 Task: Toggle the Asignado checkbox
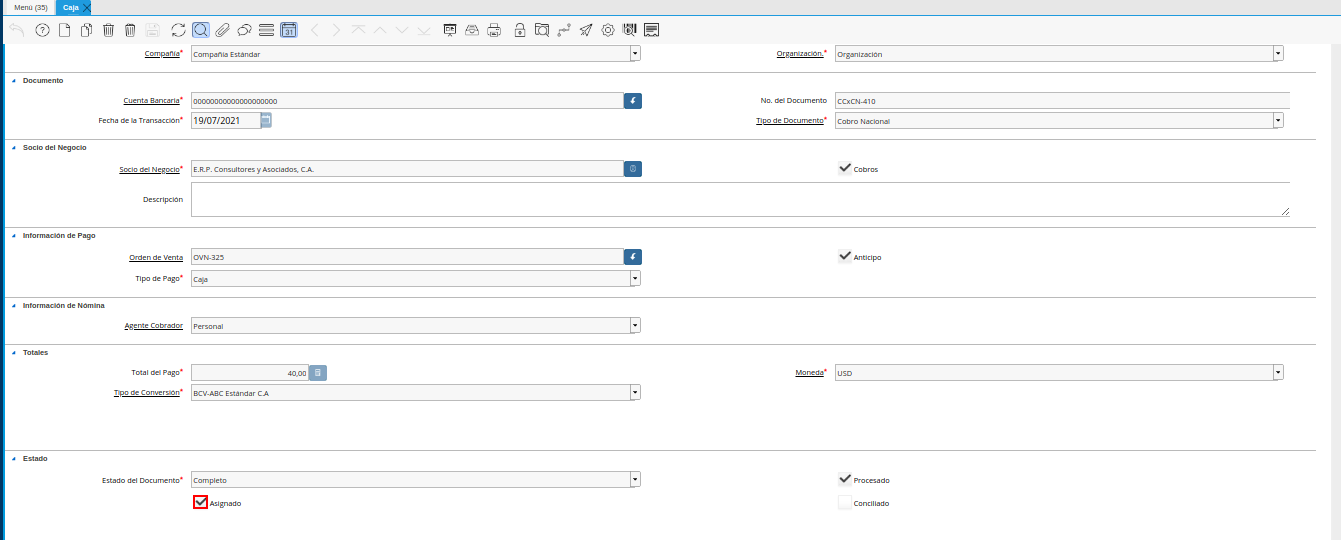coord(200,502)
